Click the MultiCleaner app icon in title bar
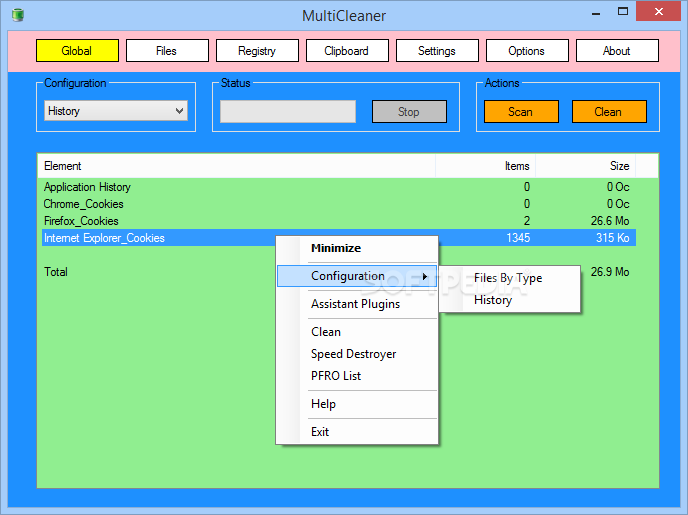 pos(18,15)
